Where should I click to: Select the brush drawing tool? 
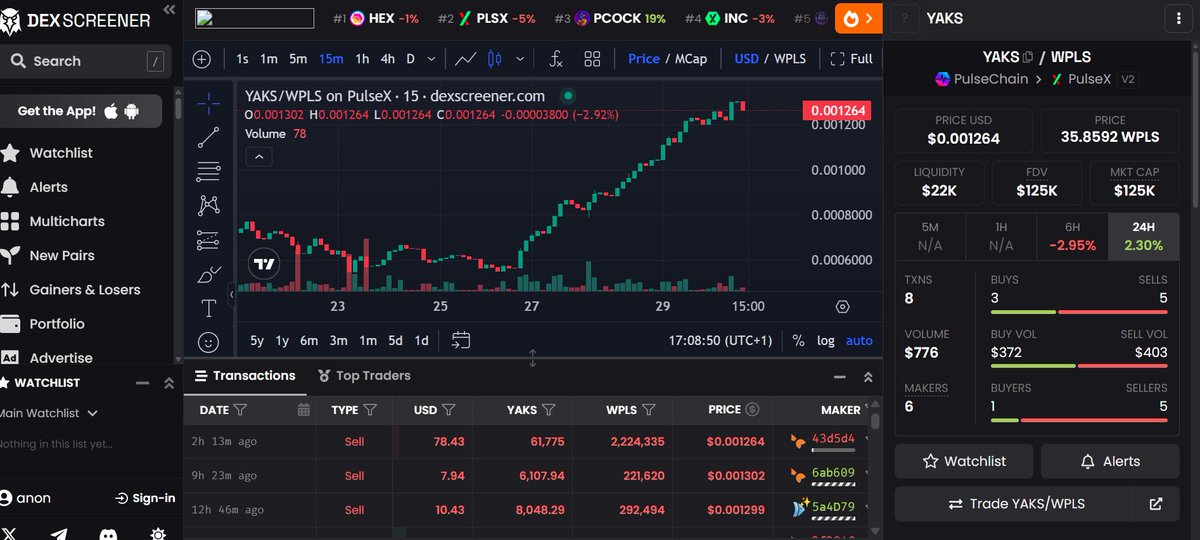pyautogui.click(x=208, y=274)
